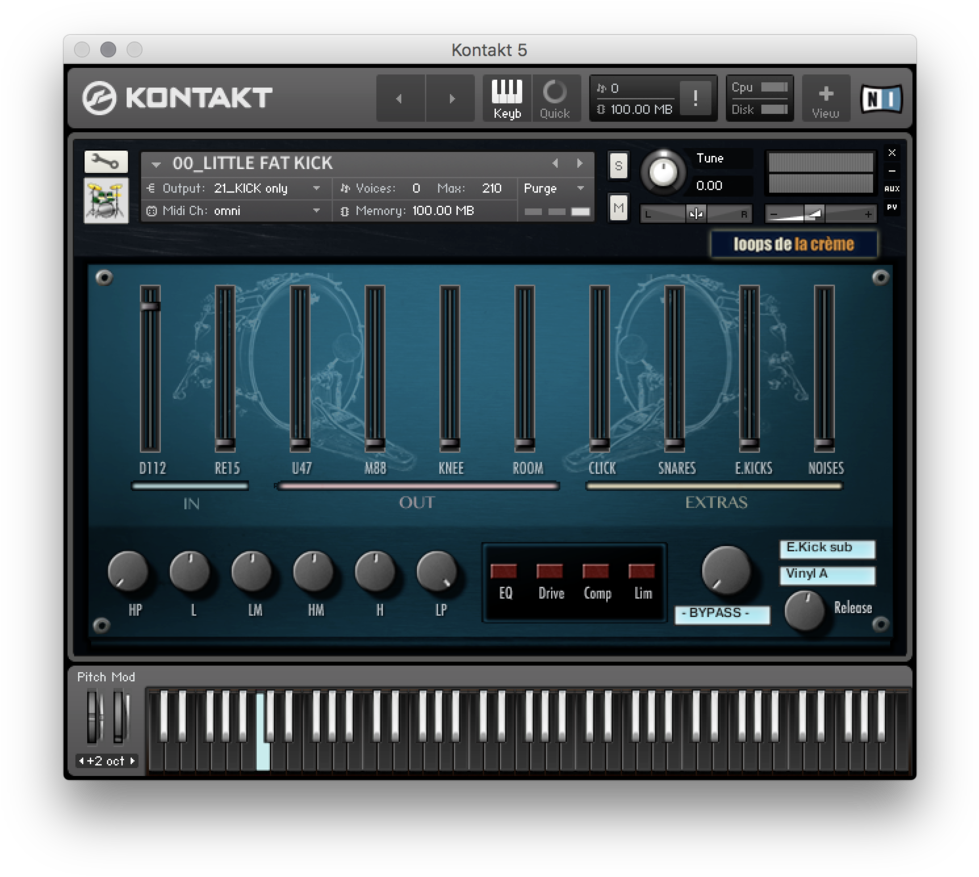
Task: Click the H band EQ knob
Action: click(x=375, y=571)
